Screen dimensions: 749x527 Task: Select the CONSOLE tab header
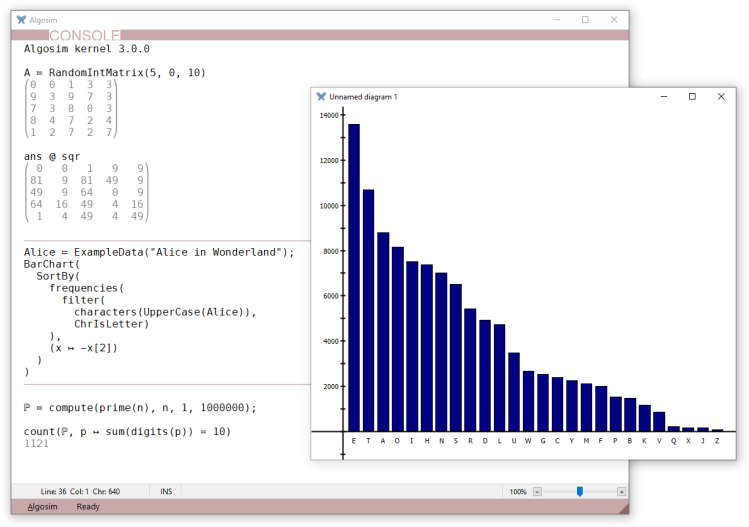click(84, 35)
